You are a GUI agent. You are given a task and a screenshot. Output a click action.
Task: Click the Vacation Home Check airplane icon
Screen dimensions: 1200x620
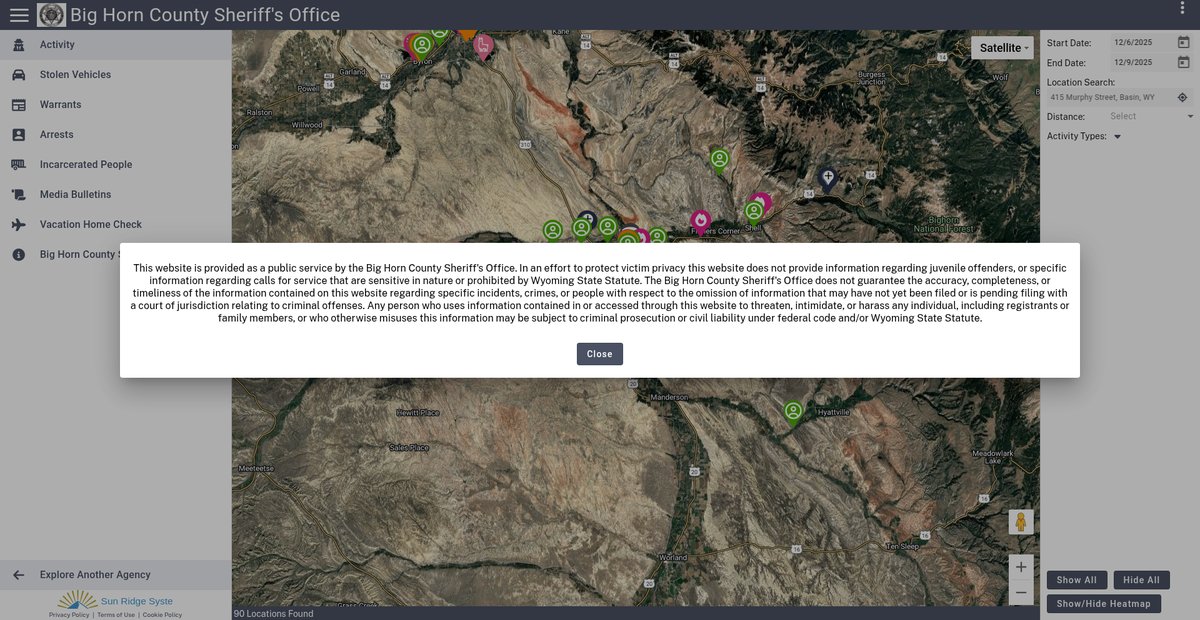pos(18,225)
